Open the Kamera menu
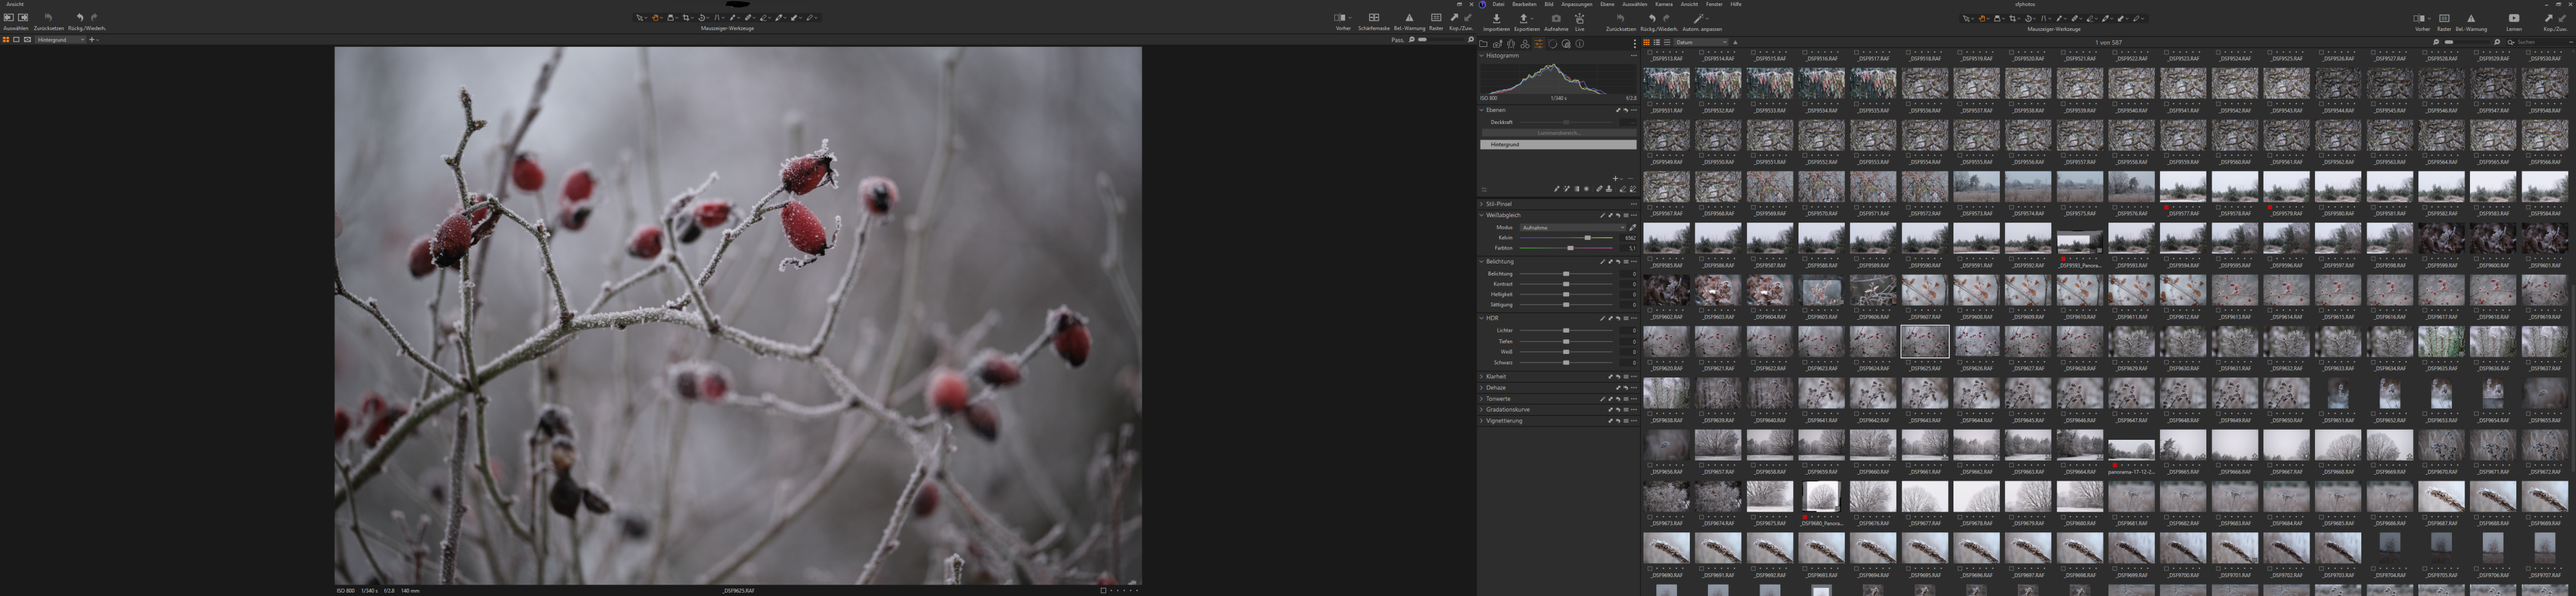 (1664, 4)
